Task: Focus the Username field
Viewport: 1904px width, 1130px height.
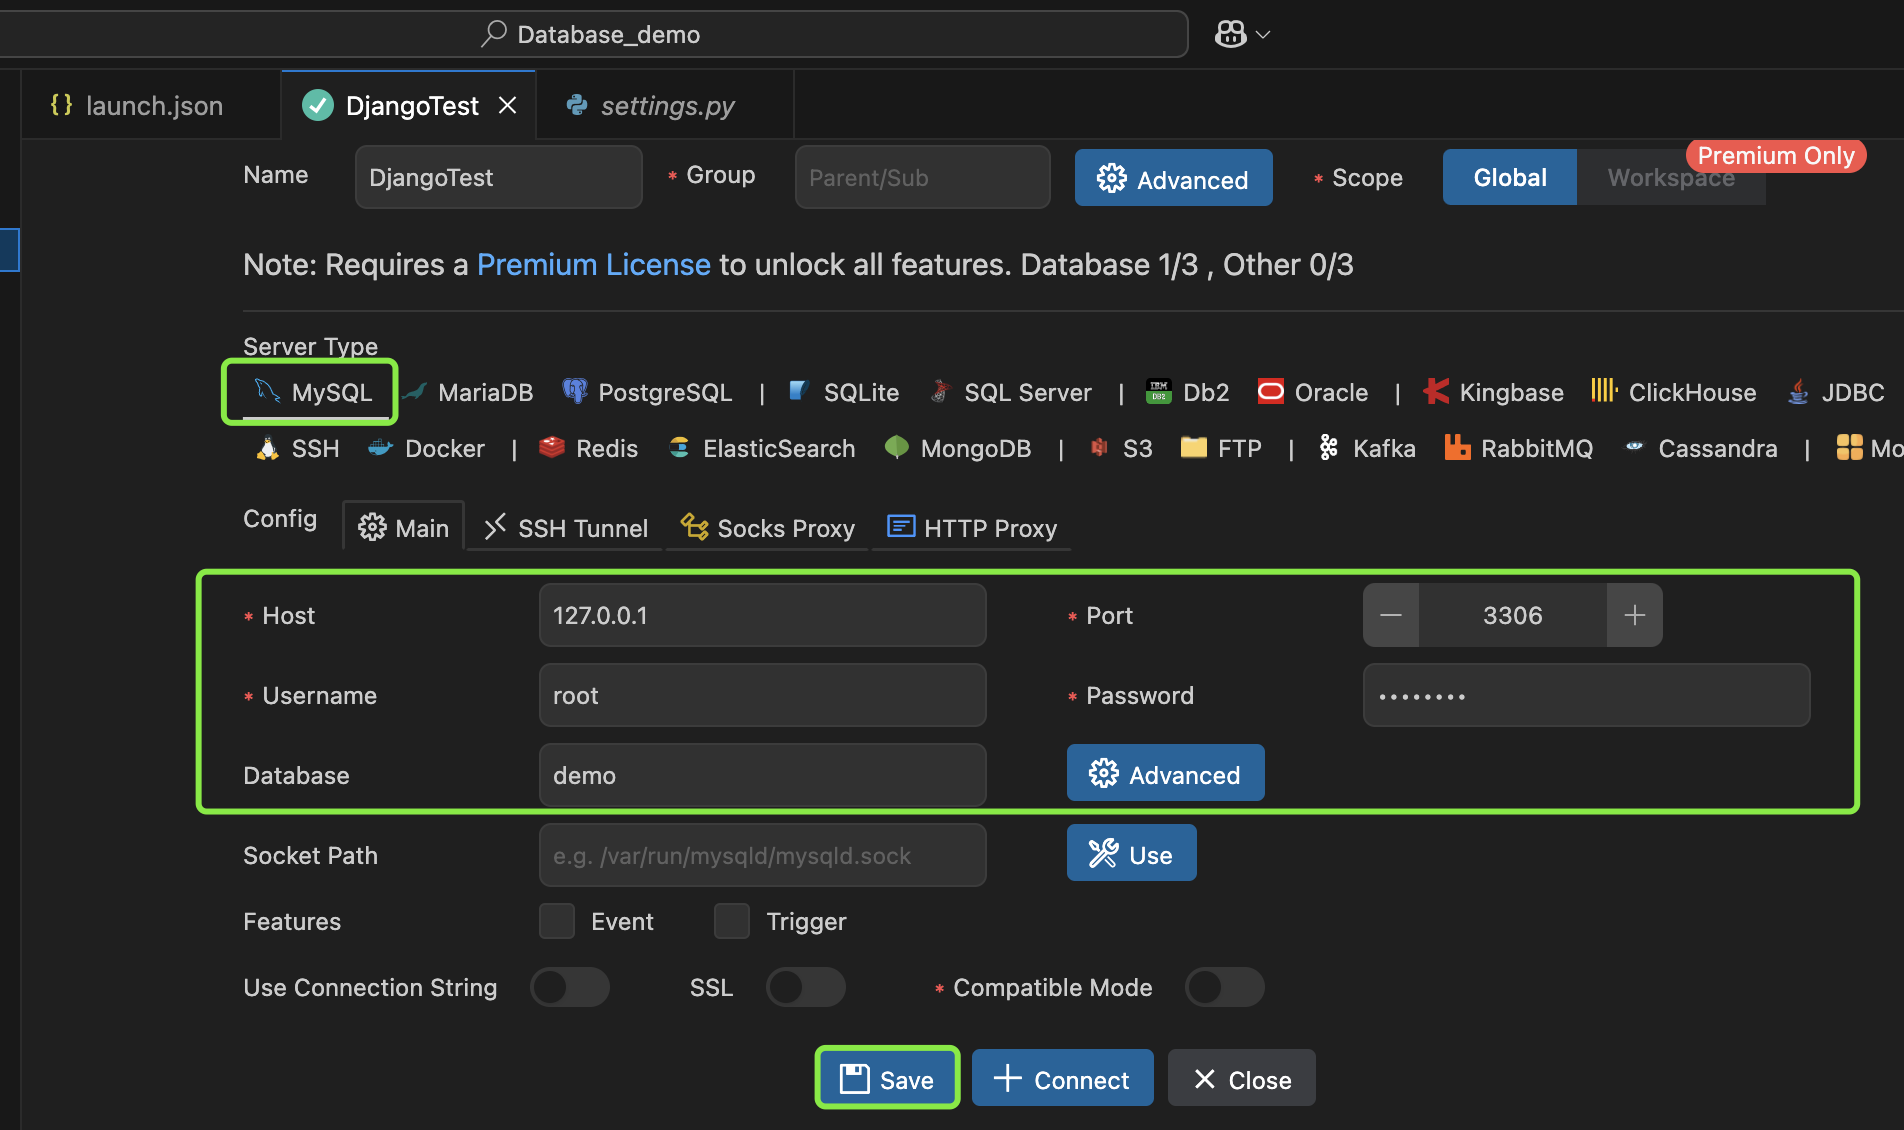Action: pos(762,695)
